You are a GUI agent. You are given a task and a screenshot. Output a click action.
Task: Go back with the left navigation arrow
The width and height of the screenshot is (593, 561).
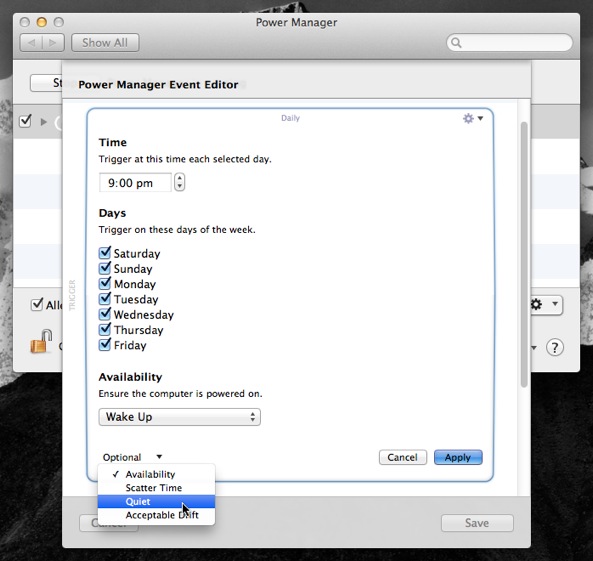click(x=31, y=43)
